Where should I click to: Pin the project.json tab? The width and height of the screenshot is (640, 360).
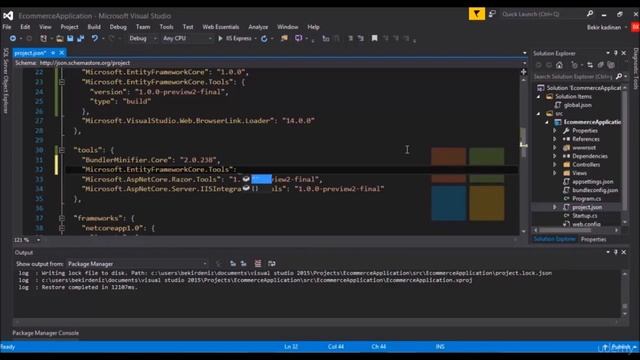(53, 53)
